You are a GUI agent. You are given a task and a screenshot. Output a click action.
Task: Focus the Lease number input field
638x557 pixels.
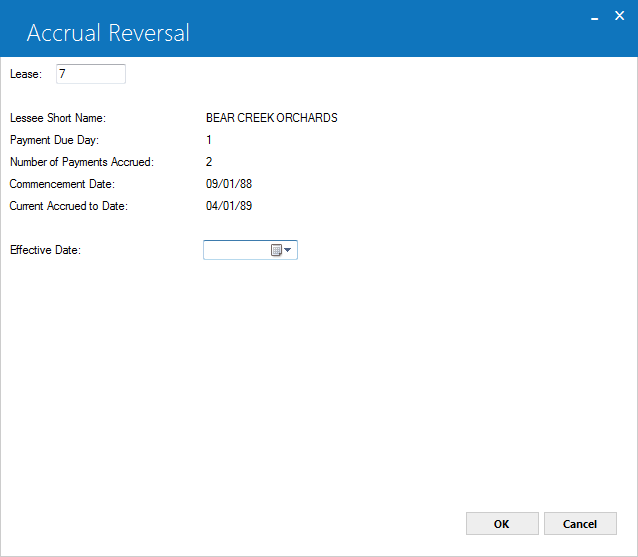click(x=91, y=74)
